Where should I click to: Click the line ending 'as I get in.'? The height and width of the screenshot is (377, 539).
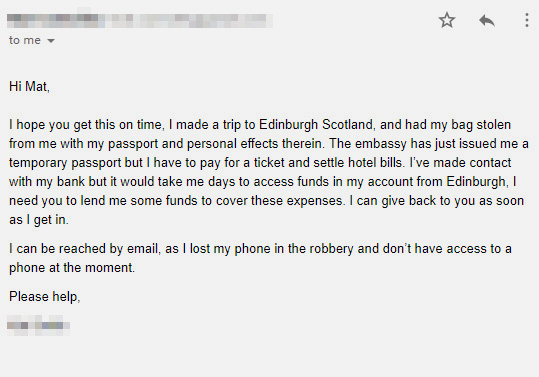click(x=39, y=220)
